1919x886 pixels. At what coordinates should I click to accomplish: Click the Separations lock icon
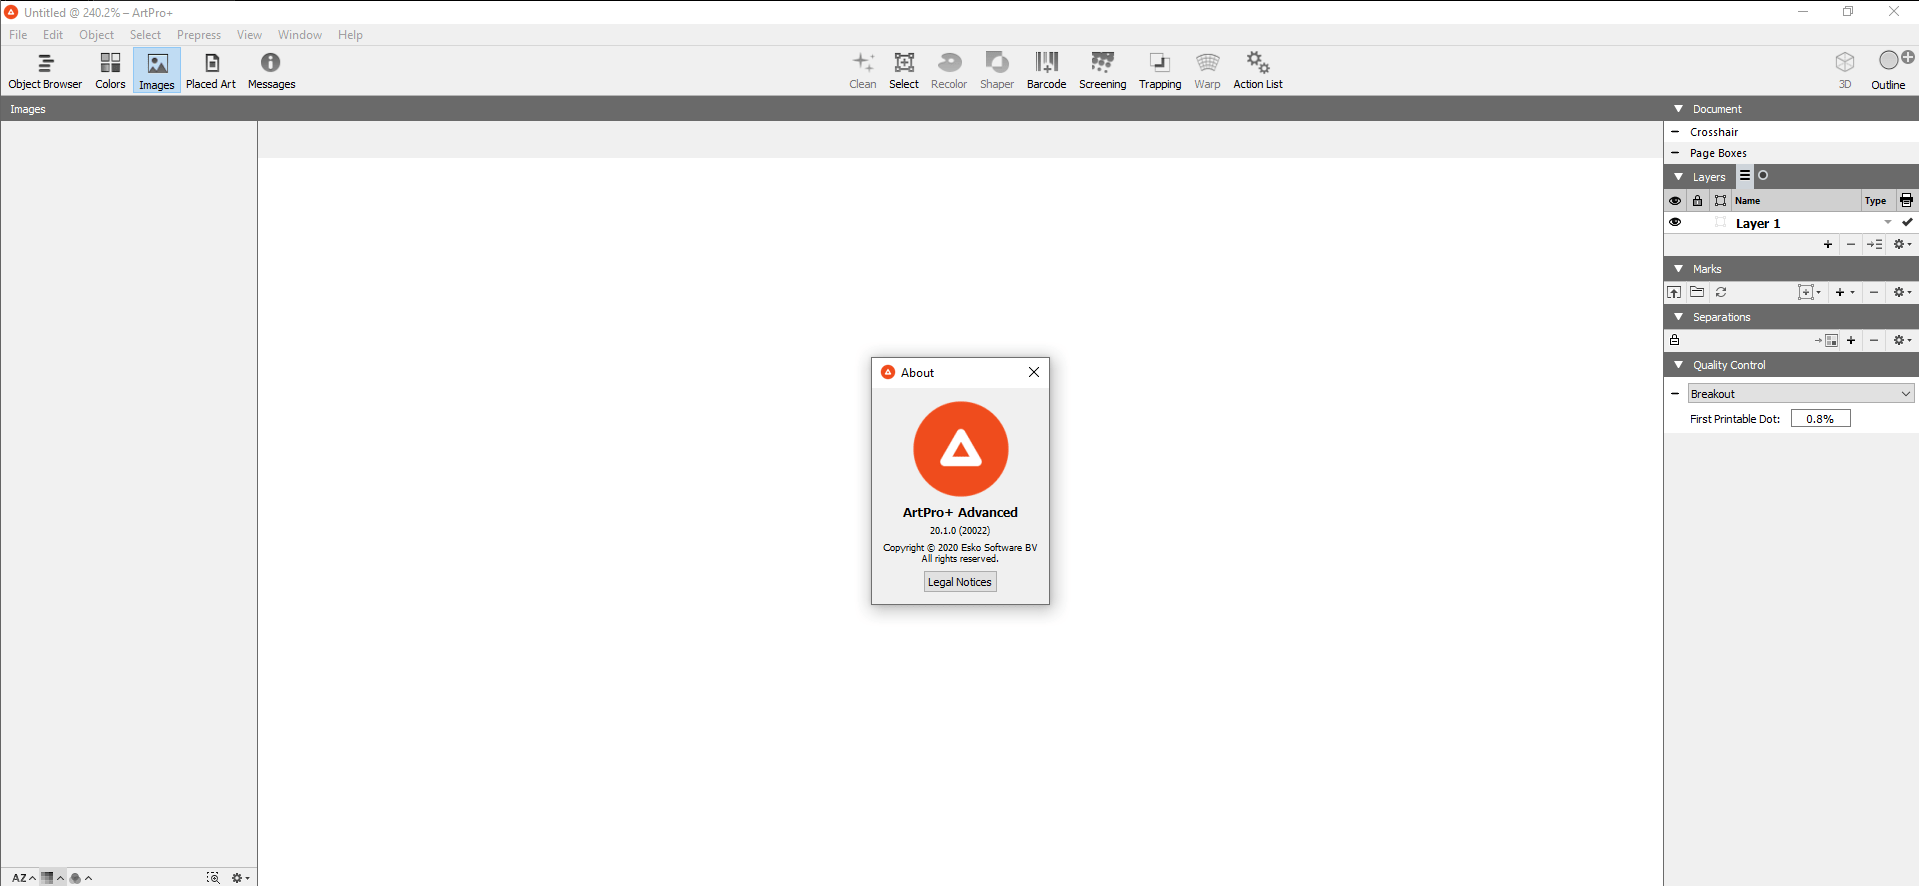click(1675, 341)
